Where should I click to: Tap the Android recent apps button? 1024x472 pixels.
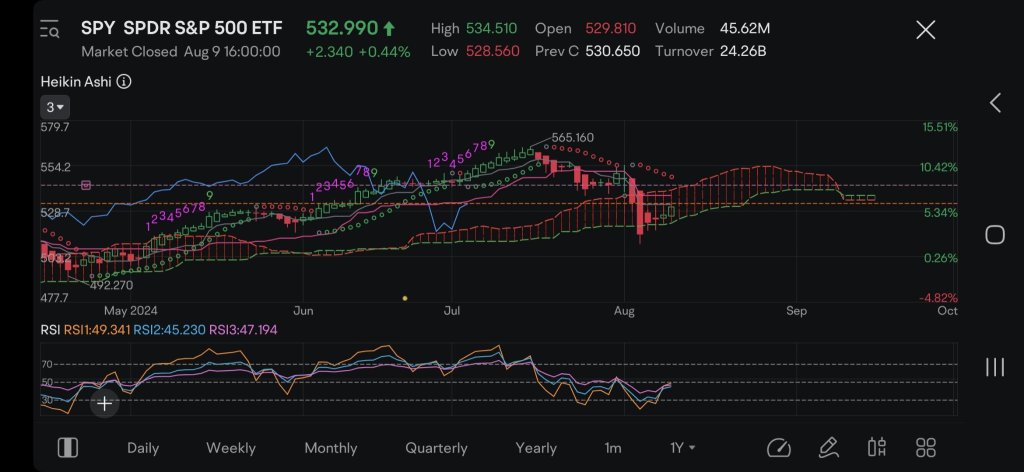pos(995,367)
